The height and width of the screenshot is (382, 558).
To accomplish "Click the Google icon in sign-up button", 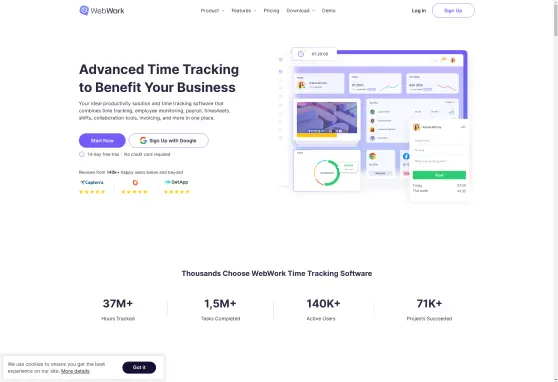I will coord(143,141).
